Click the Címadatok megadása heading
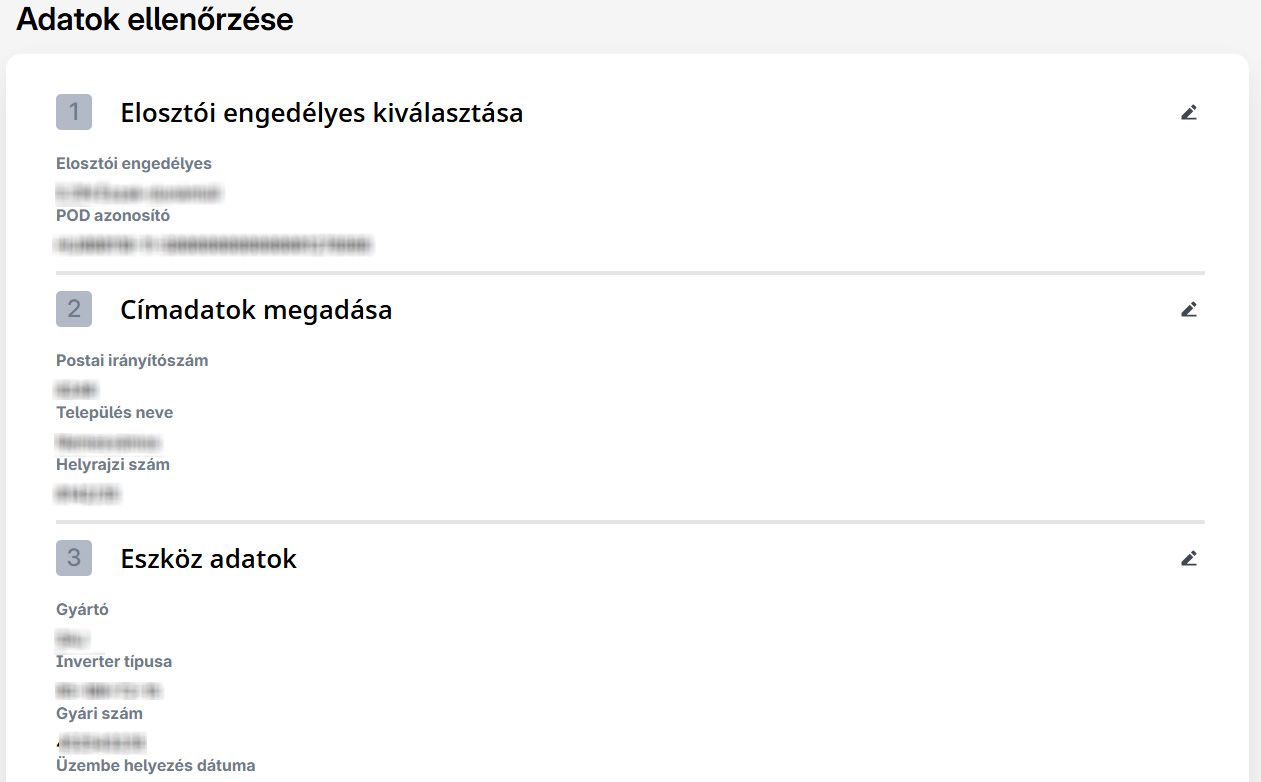This screenshot has width=1261, height=782. pos(256,310)
